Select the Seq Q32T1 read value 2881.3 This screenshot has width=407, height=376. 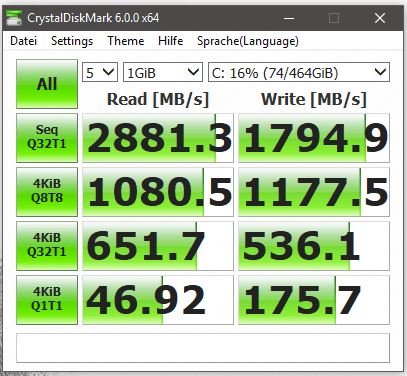point(158,138)
